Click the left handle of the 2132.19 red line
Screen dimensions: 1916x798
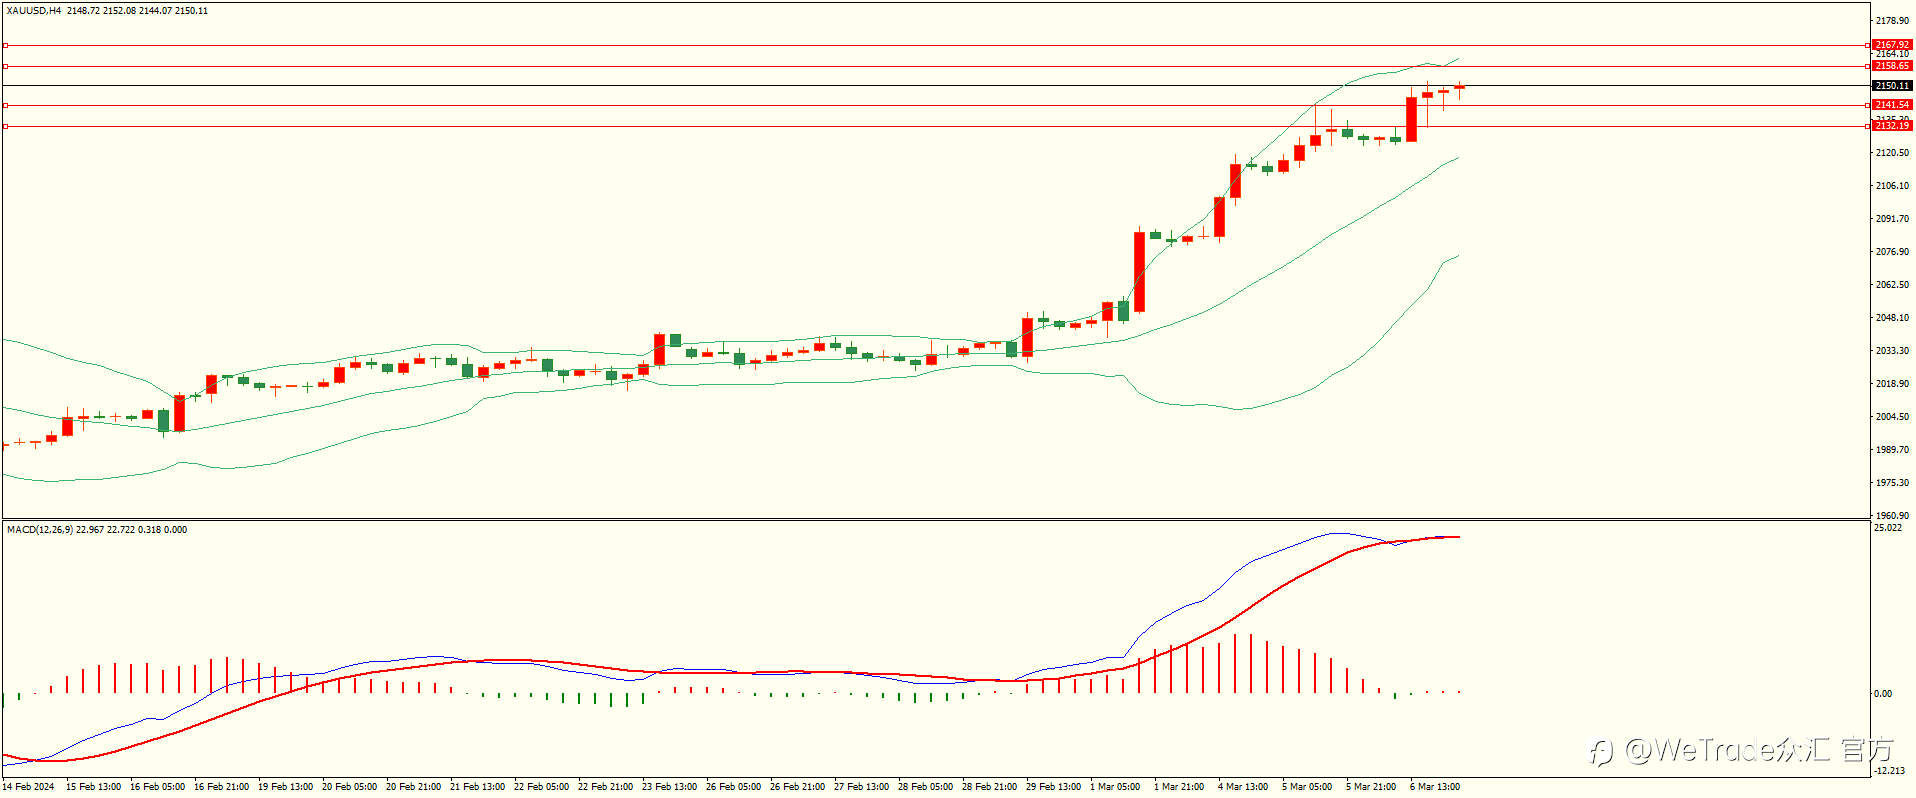tap(5, 126)
